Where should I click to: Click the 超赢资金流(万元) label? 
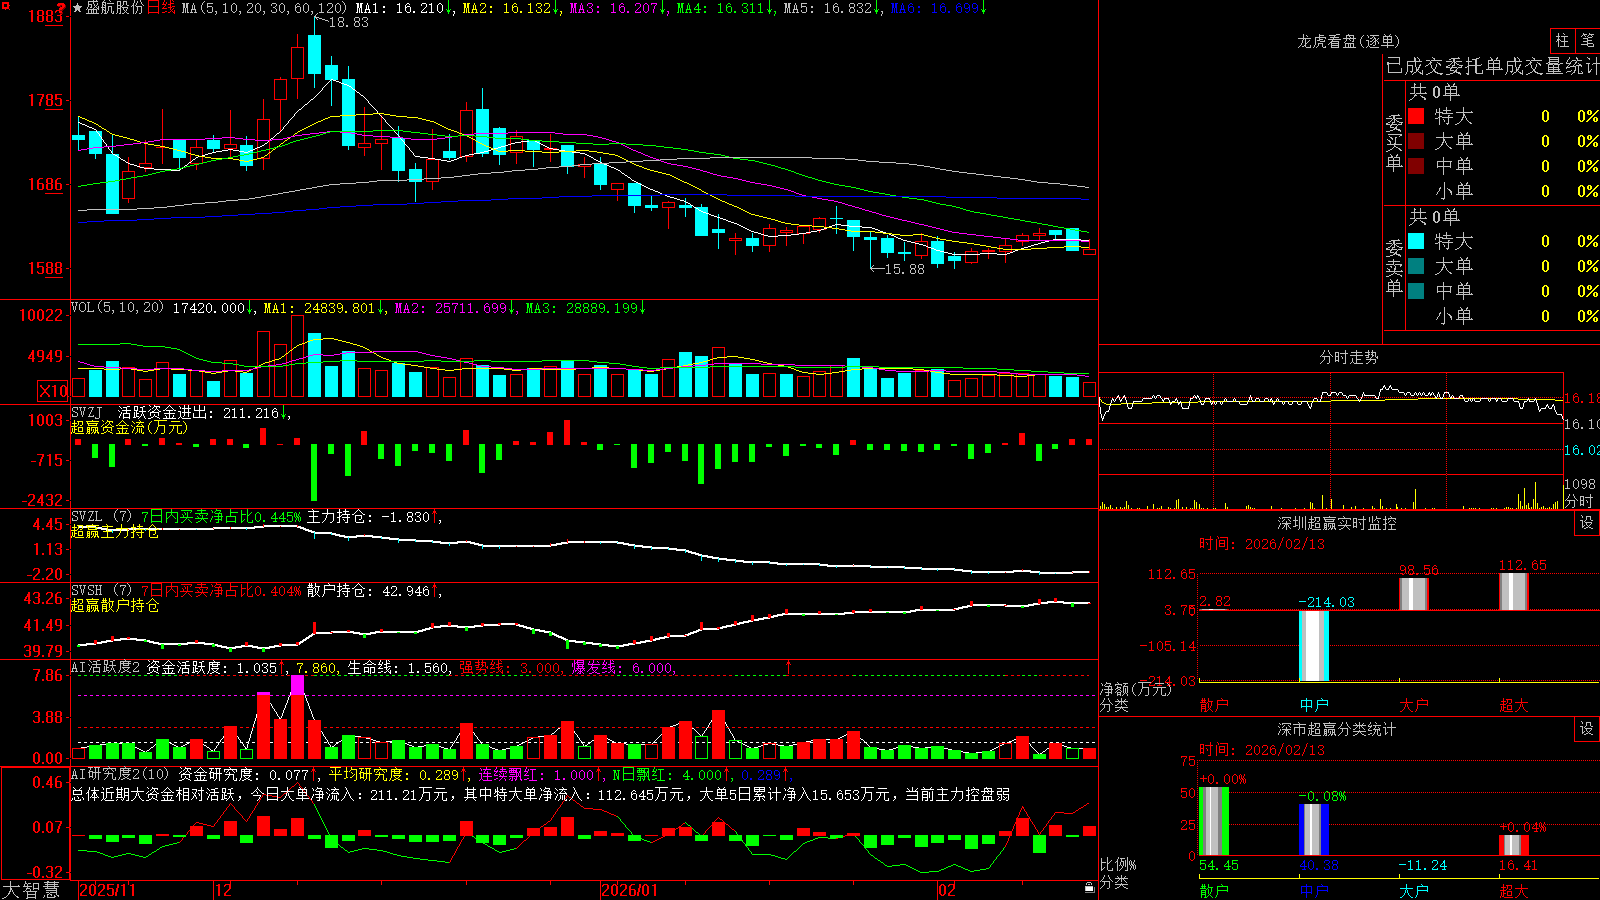tap(129, 427)
